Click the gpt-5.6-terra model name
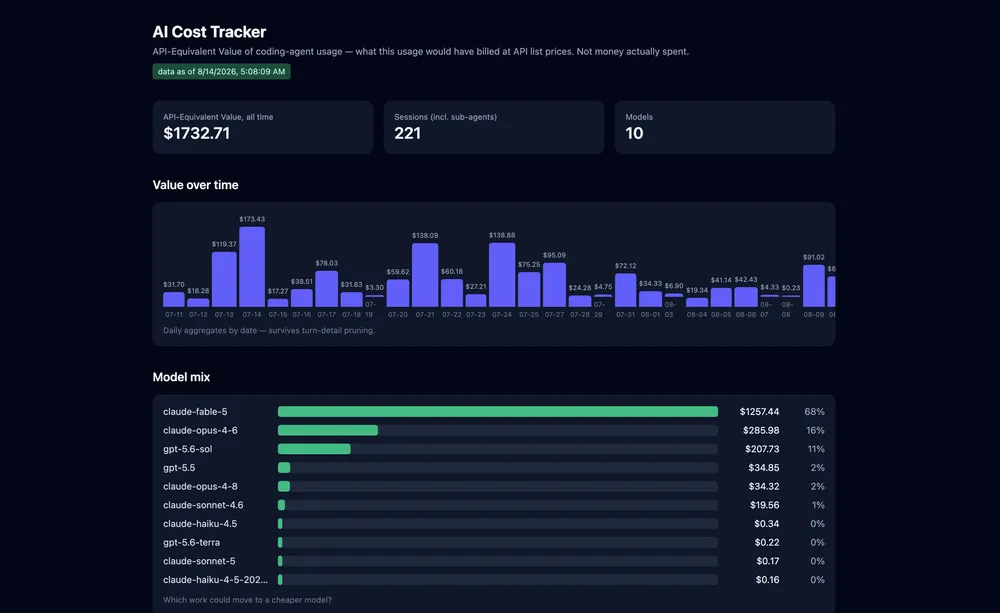 [x=191, y=542]
